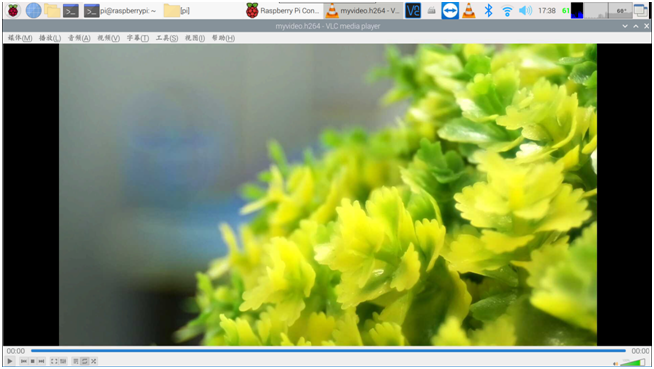The width and height of the screenshot is (654, 369).
Task: Open the 视频(V) menu
Action: coord(108,38)
